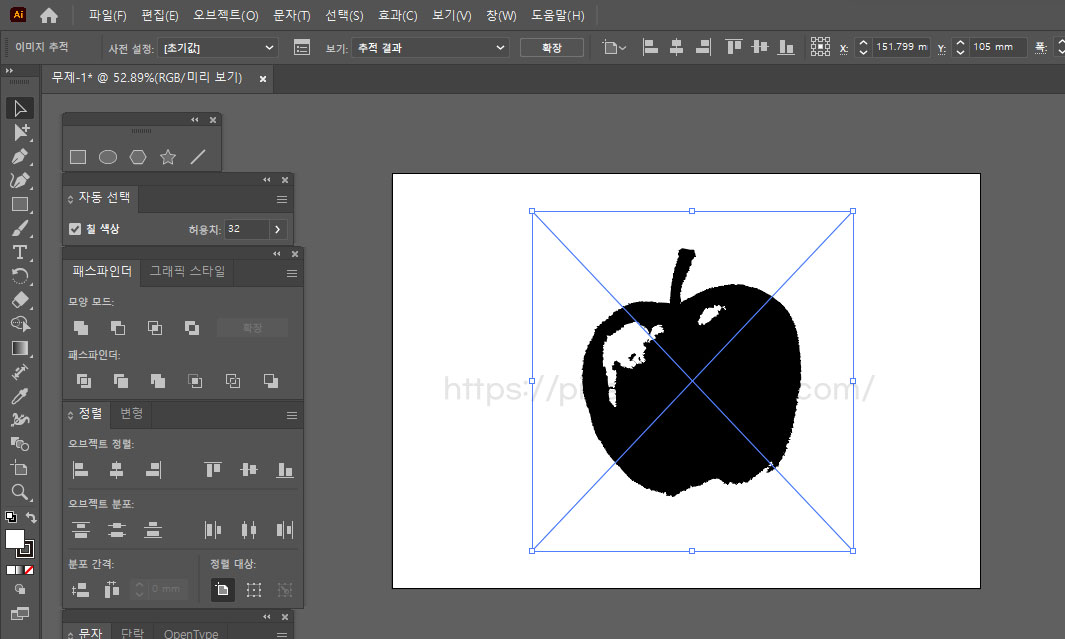Screen dimensions: 1065x639
Task: Apply Exclude shape mode
Action: point(192,328)
